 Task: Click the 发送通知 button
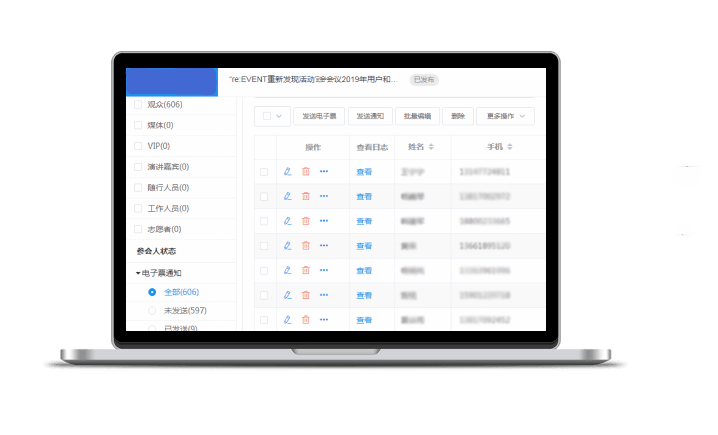tap(370, 116)
